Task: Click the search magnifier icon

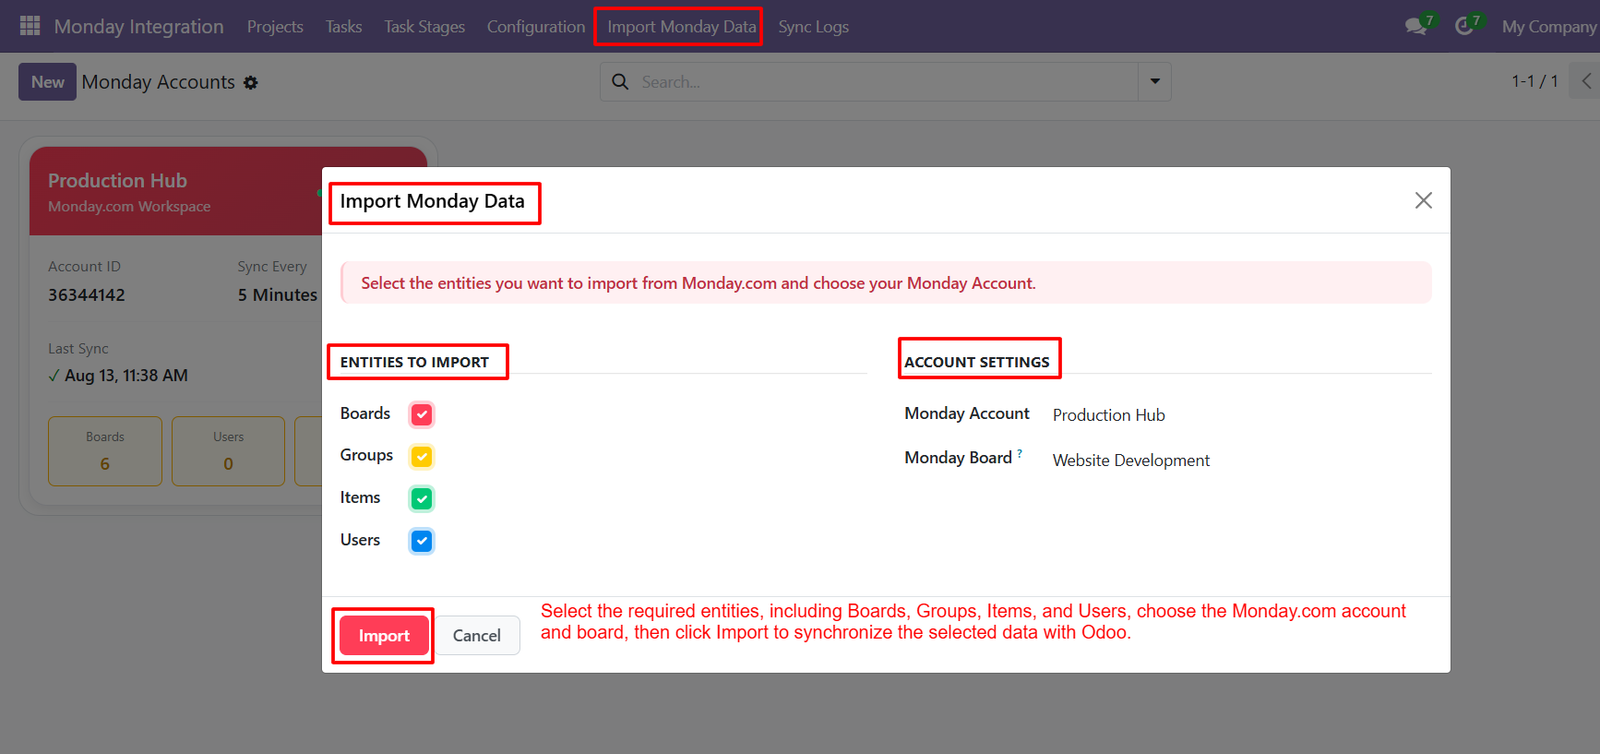Action: (621, 82)
